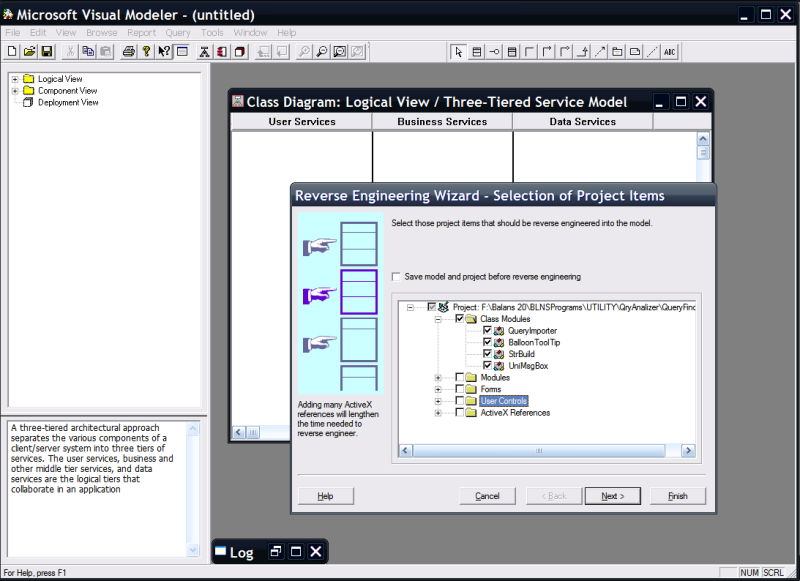Image resolution: width=800 pixels, height=581 pixels.
Task: Uncheck the Class Modules folder checkbox
Action: (459, 319)
